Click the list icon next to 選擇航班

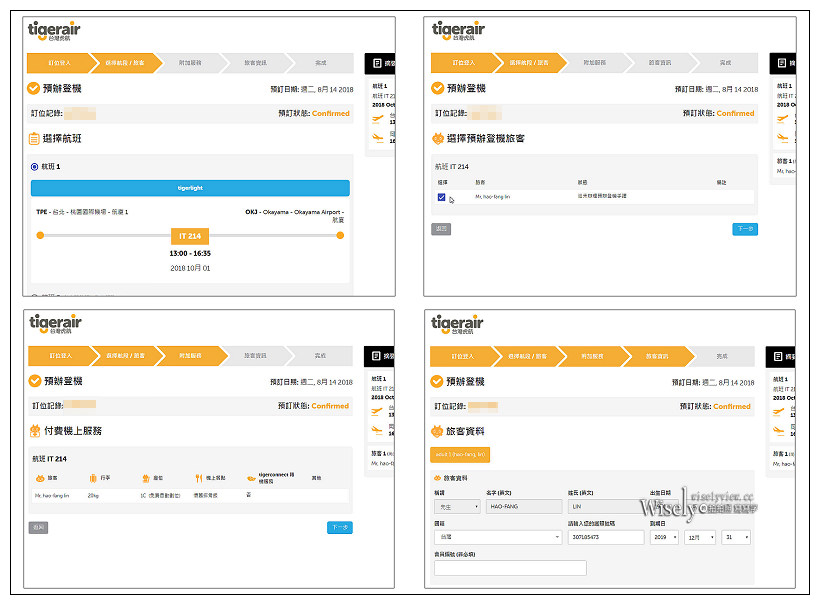coord(32,138)
